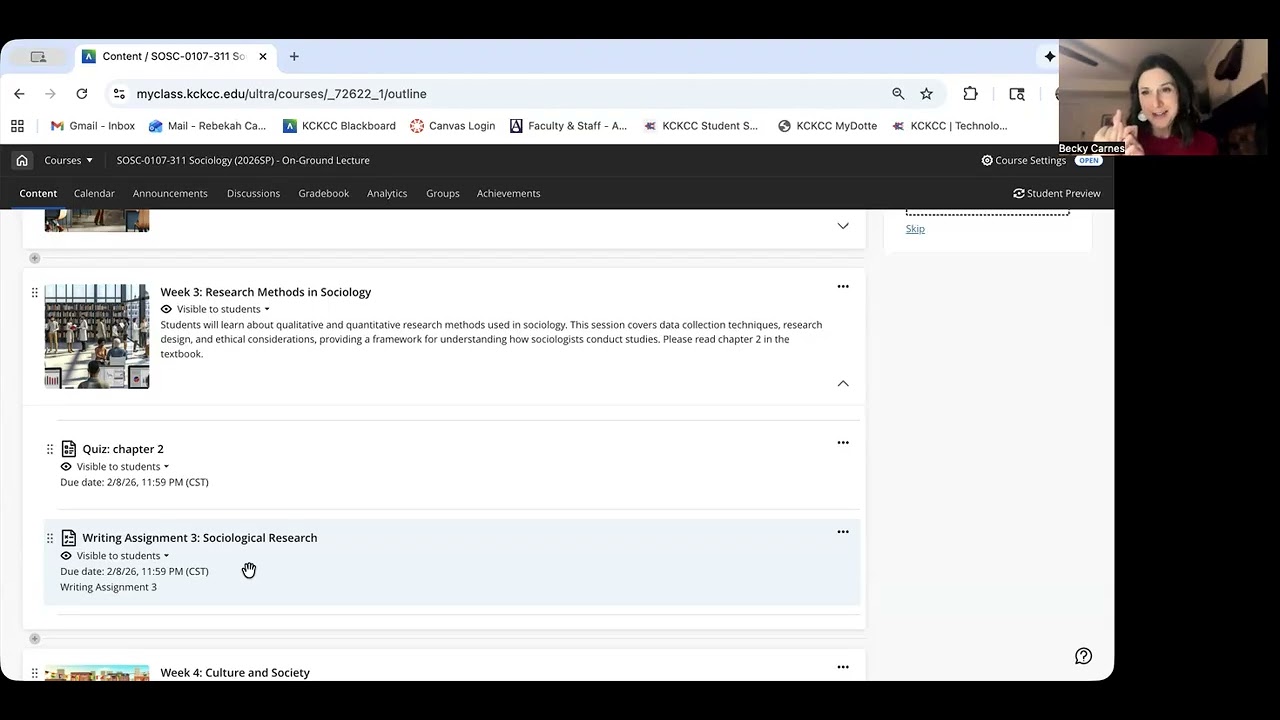The width and height of the screenshot is (1280, 720).
Task: Open the Week 4: Culture and Society title
Action: tap(235, 672)
